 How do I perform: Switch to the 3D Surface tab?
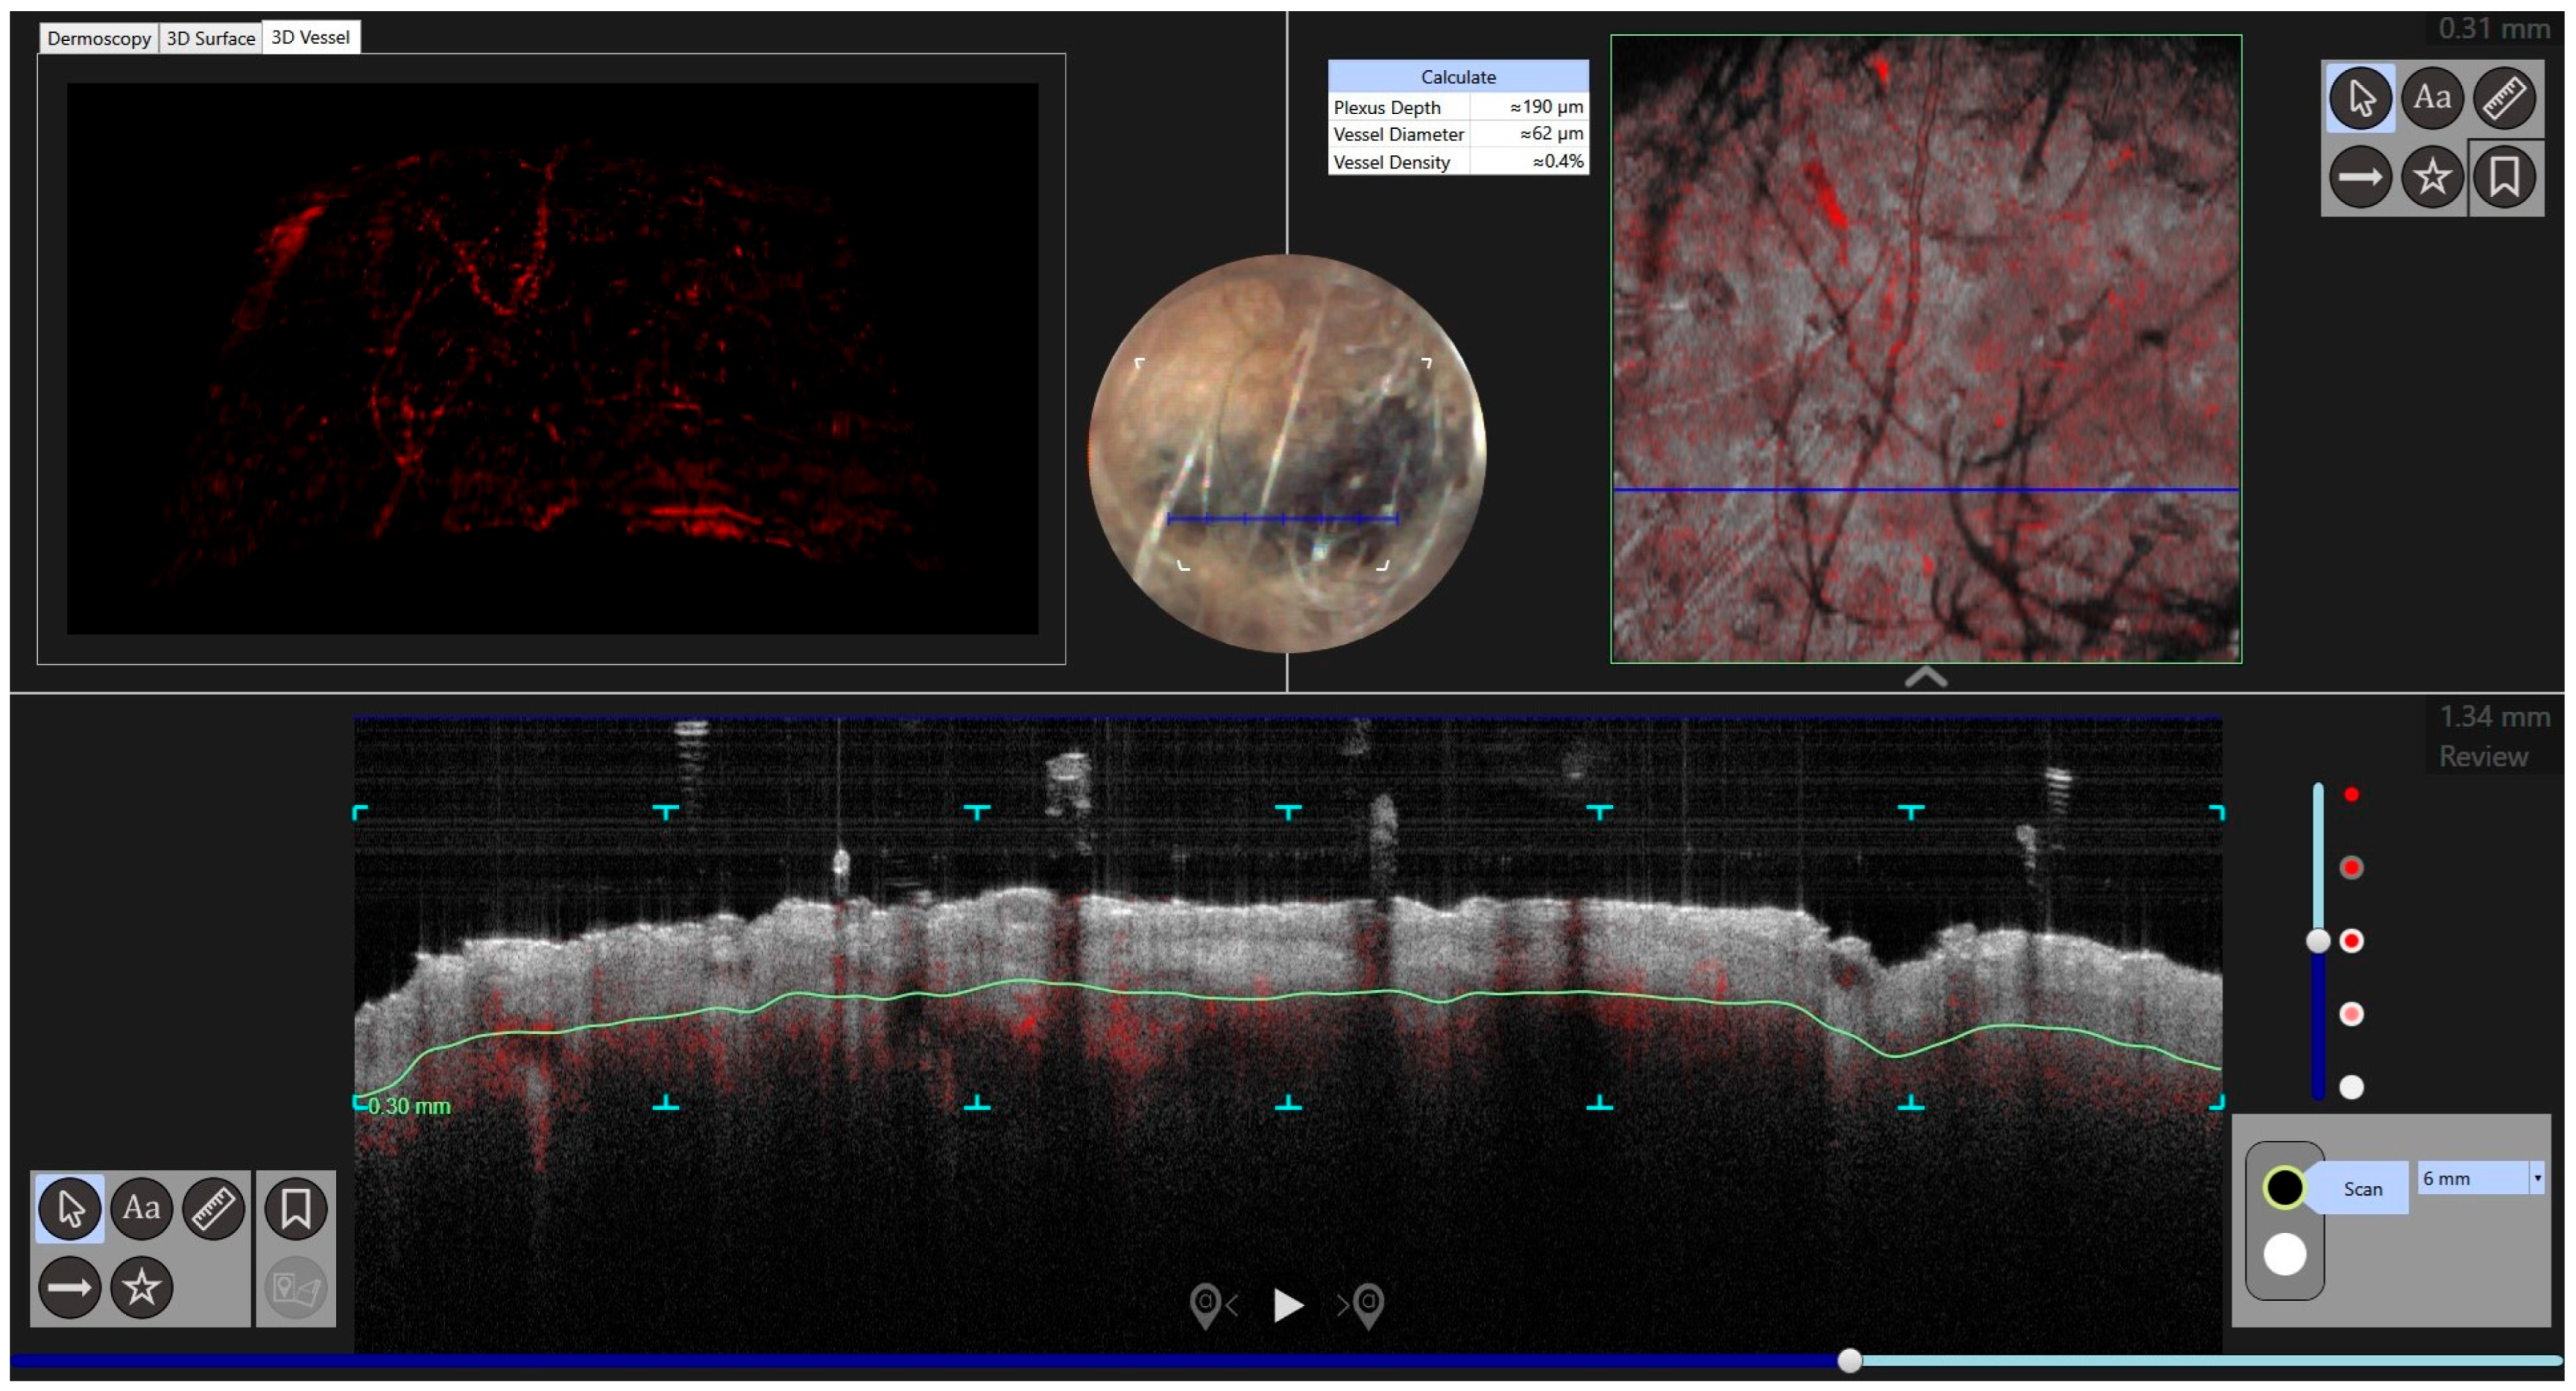[210, 38]
